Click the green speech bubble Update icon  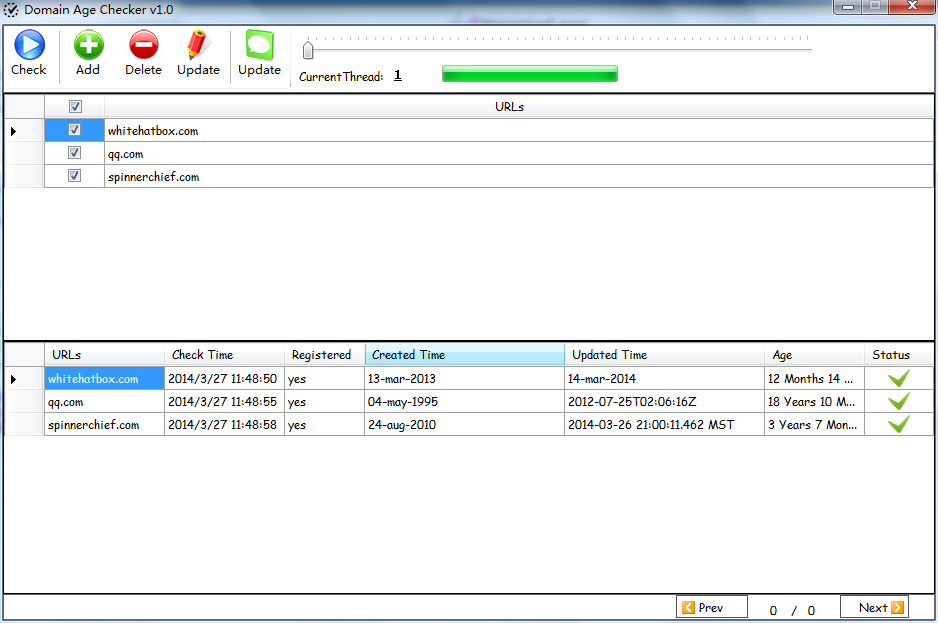(259, 45)
